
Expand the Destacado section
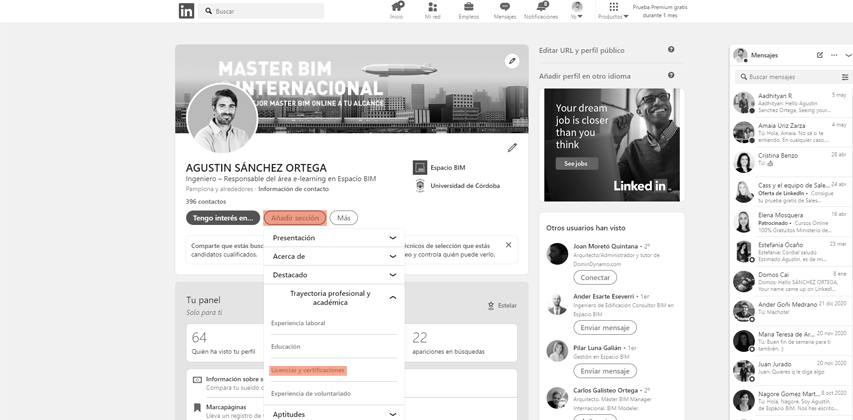[x=334, y=275]
